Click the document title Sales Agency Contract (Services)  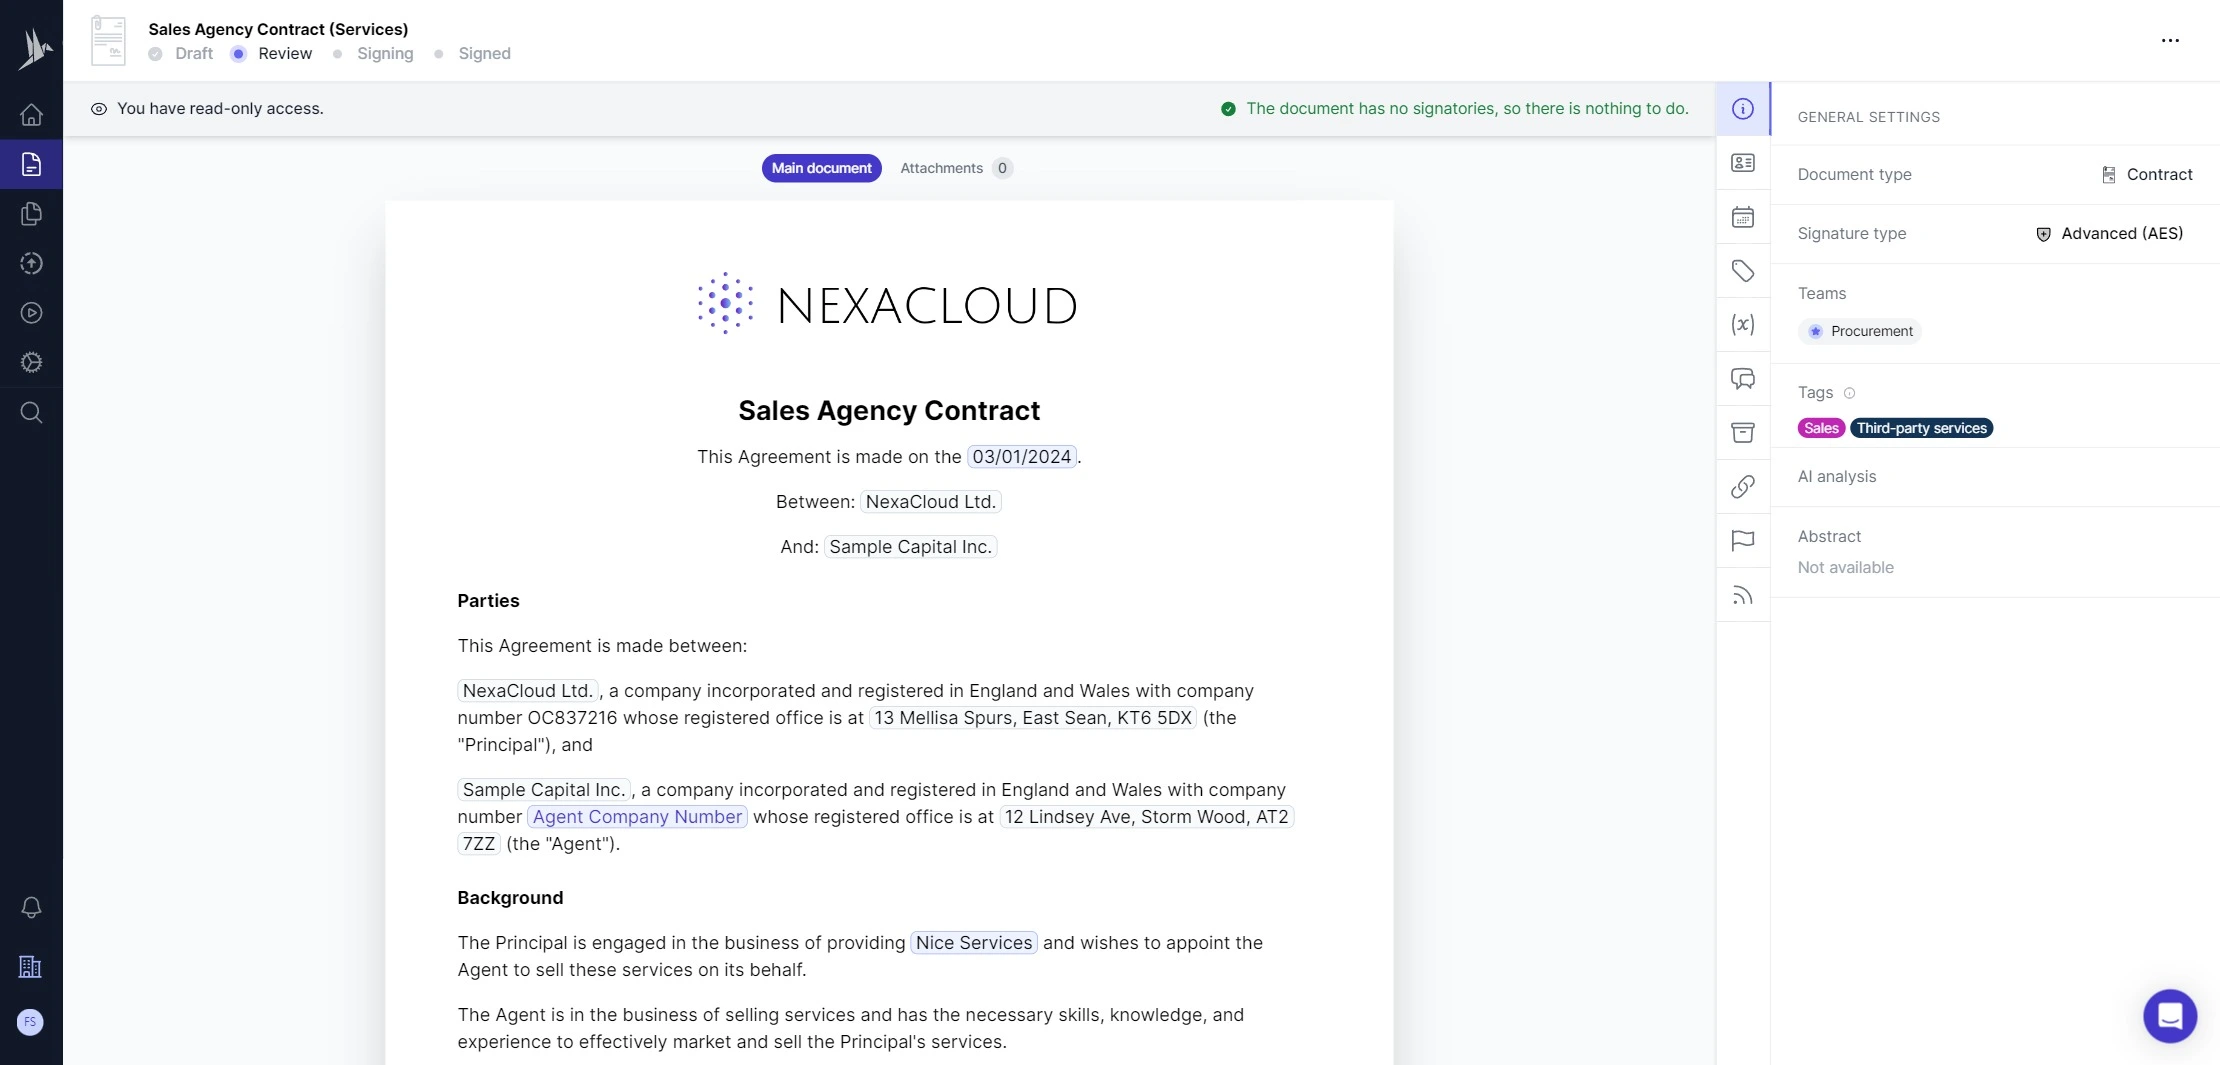[278, 29]
